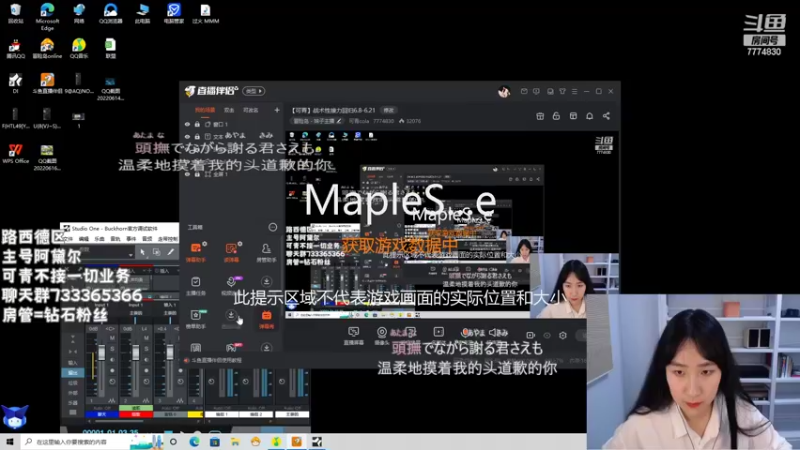Open the 编辑 menu in Studio One
This screenshot has width=800, height=450.
click(84, 239)
